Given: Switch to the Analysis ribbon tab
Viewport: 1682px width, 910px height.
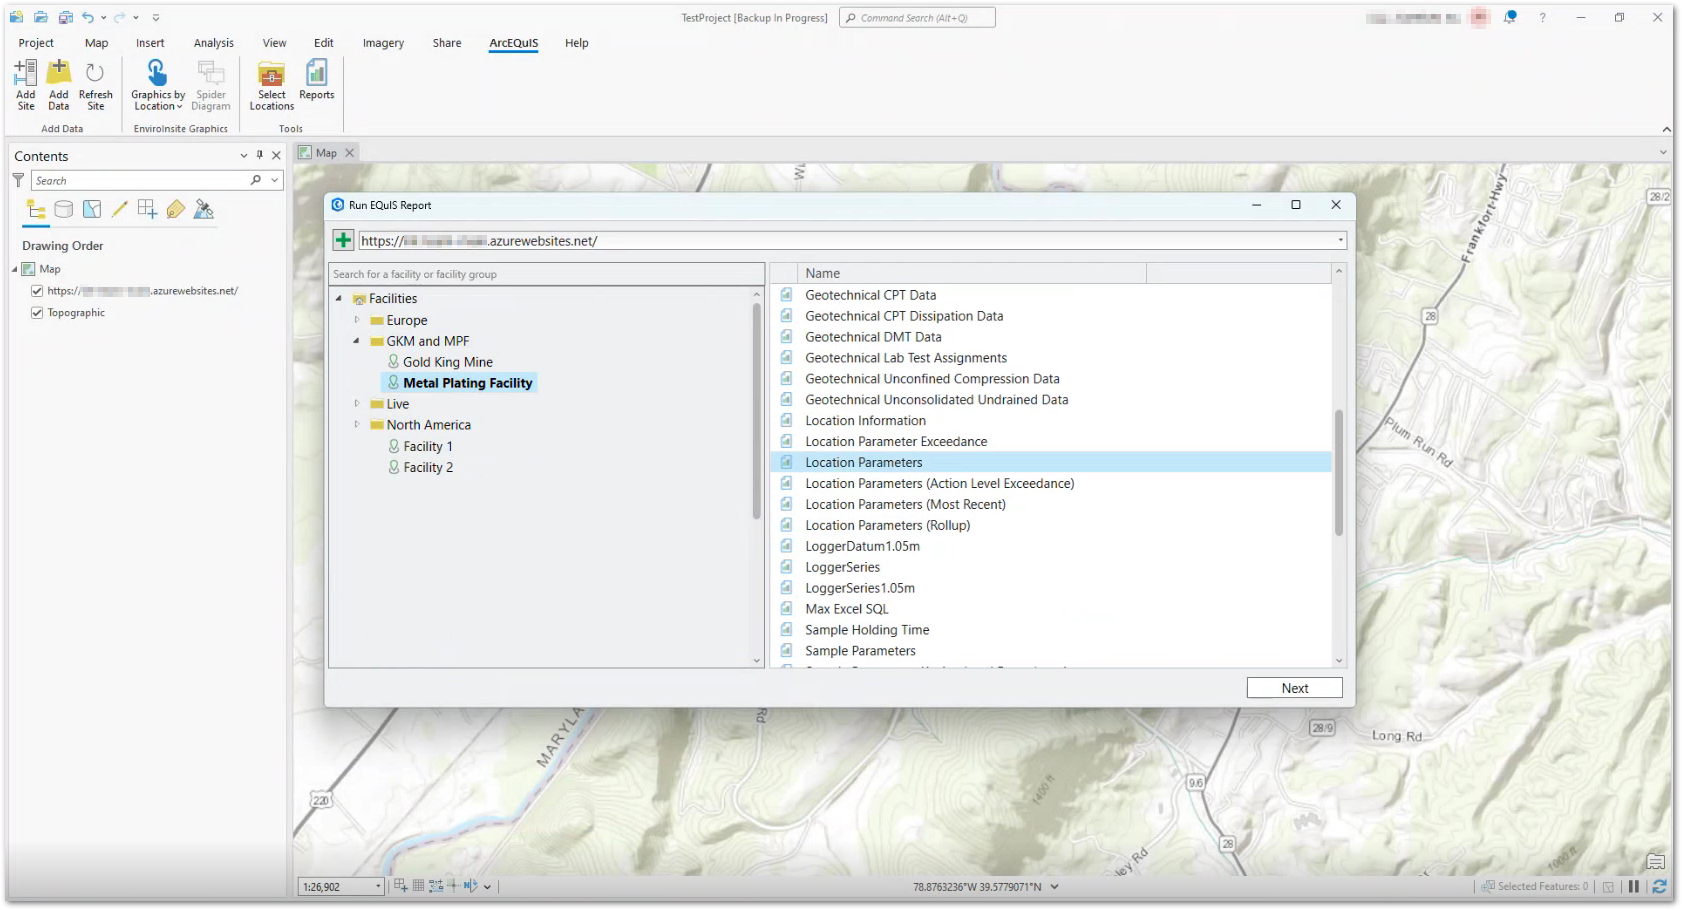Looking at the screenshot, I should click(213, 43).
